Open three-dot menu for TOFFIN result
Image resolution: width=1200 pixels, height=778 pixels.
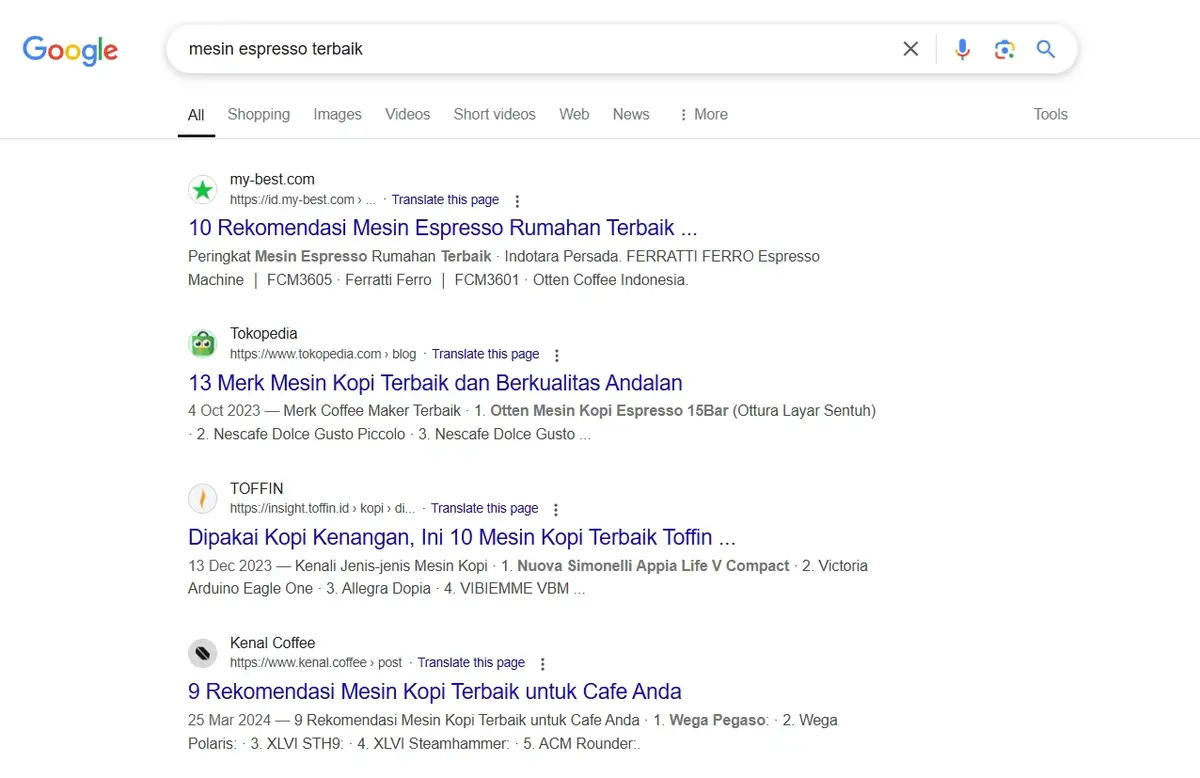pyautogui.click(x=556, y=510)
